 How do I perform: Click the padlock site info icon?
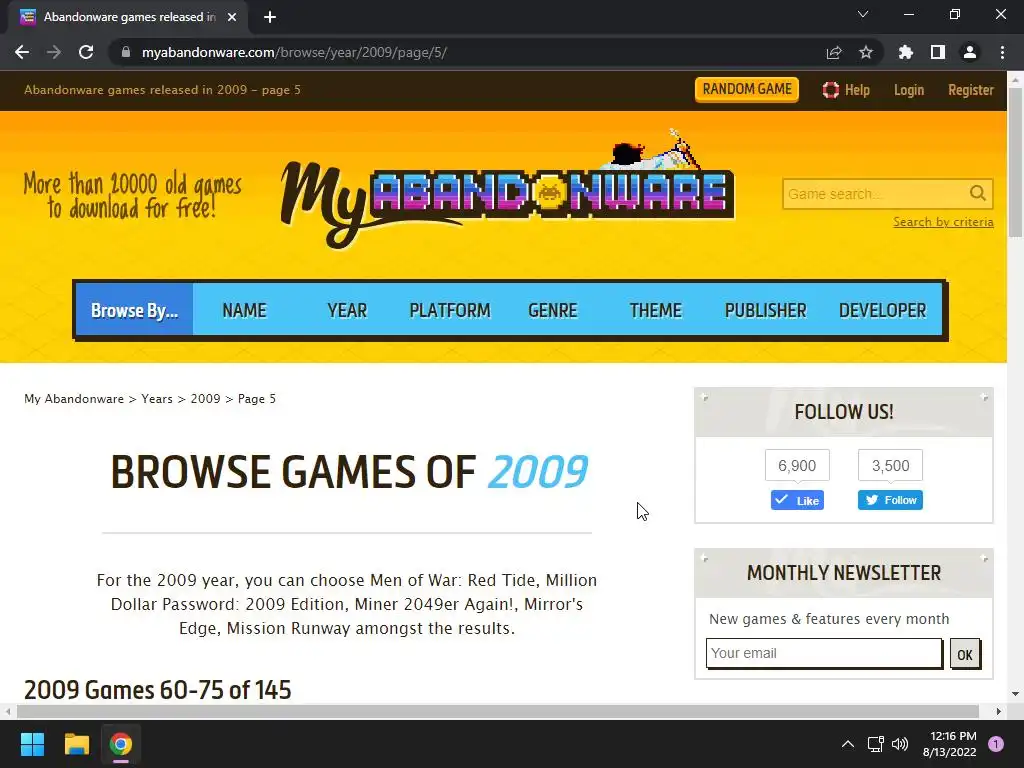pos(126,52)
